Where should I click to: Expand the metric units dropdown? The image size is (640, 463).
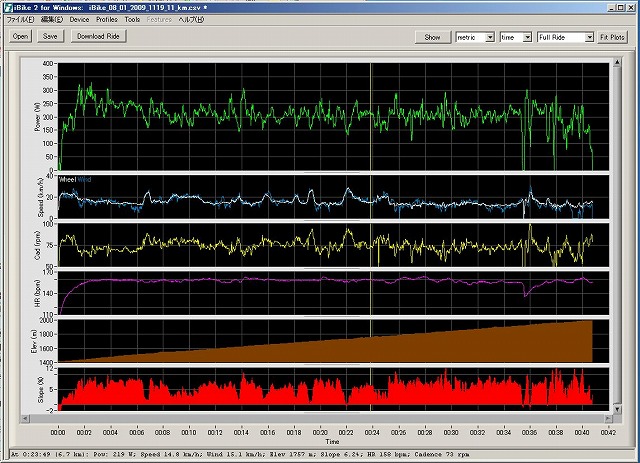(x=489, y=37)
